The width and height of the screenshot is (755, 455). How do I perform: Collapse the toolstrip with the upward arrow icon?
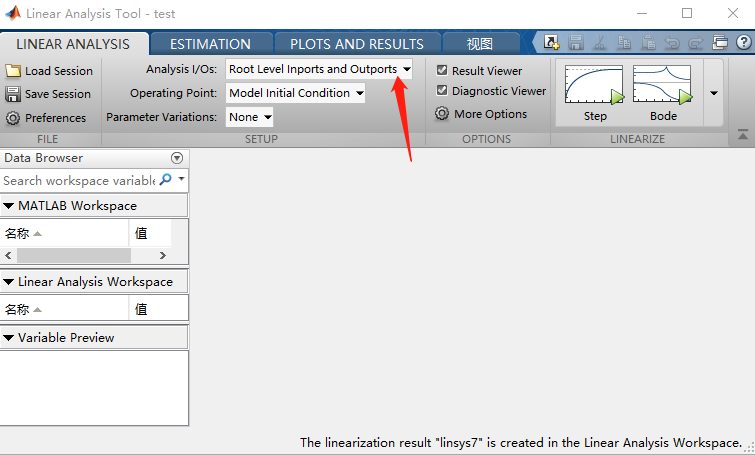(743, 134)
